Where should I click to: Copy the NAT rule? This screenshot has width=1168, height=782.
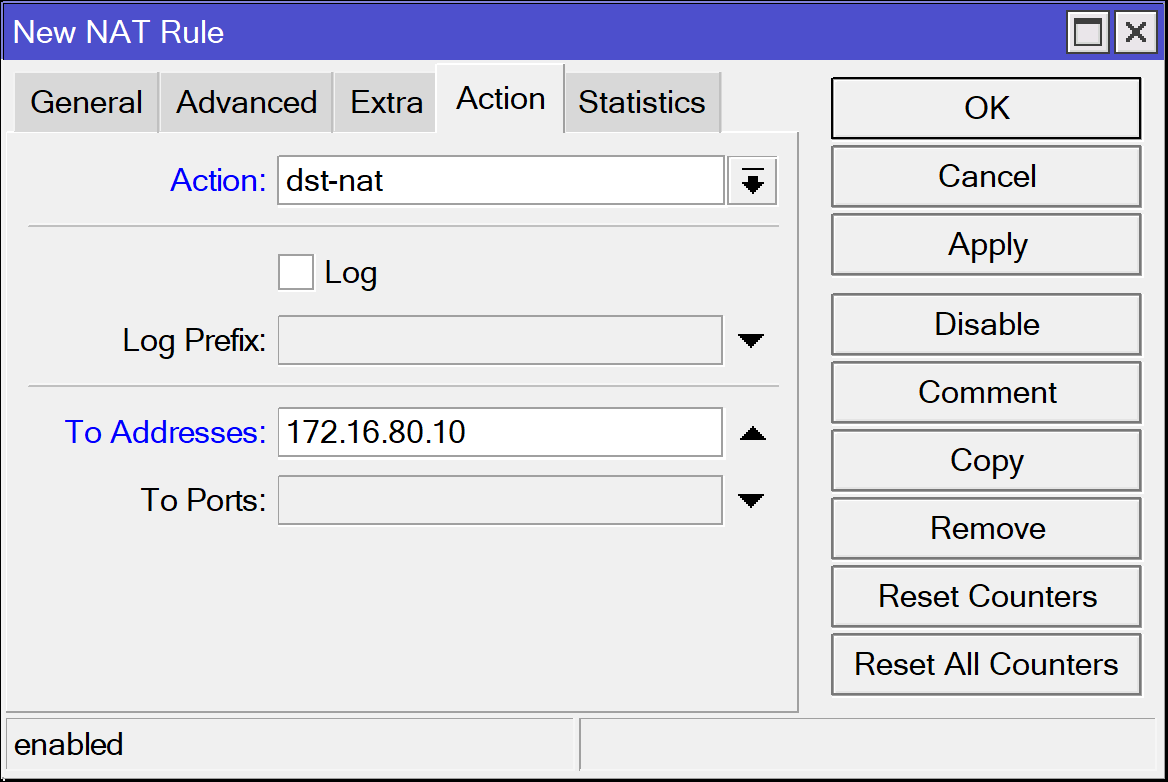tap(986, 461)
